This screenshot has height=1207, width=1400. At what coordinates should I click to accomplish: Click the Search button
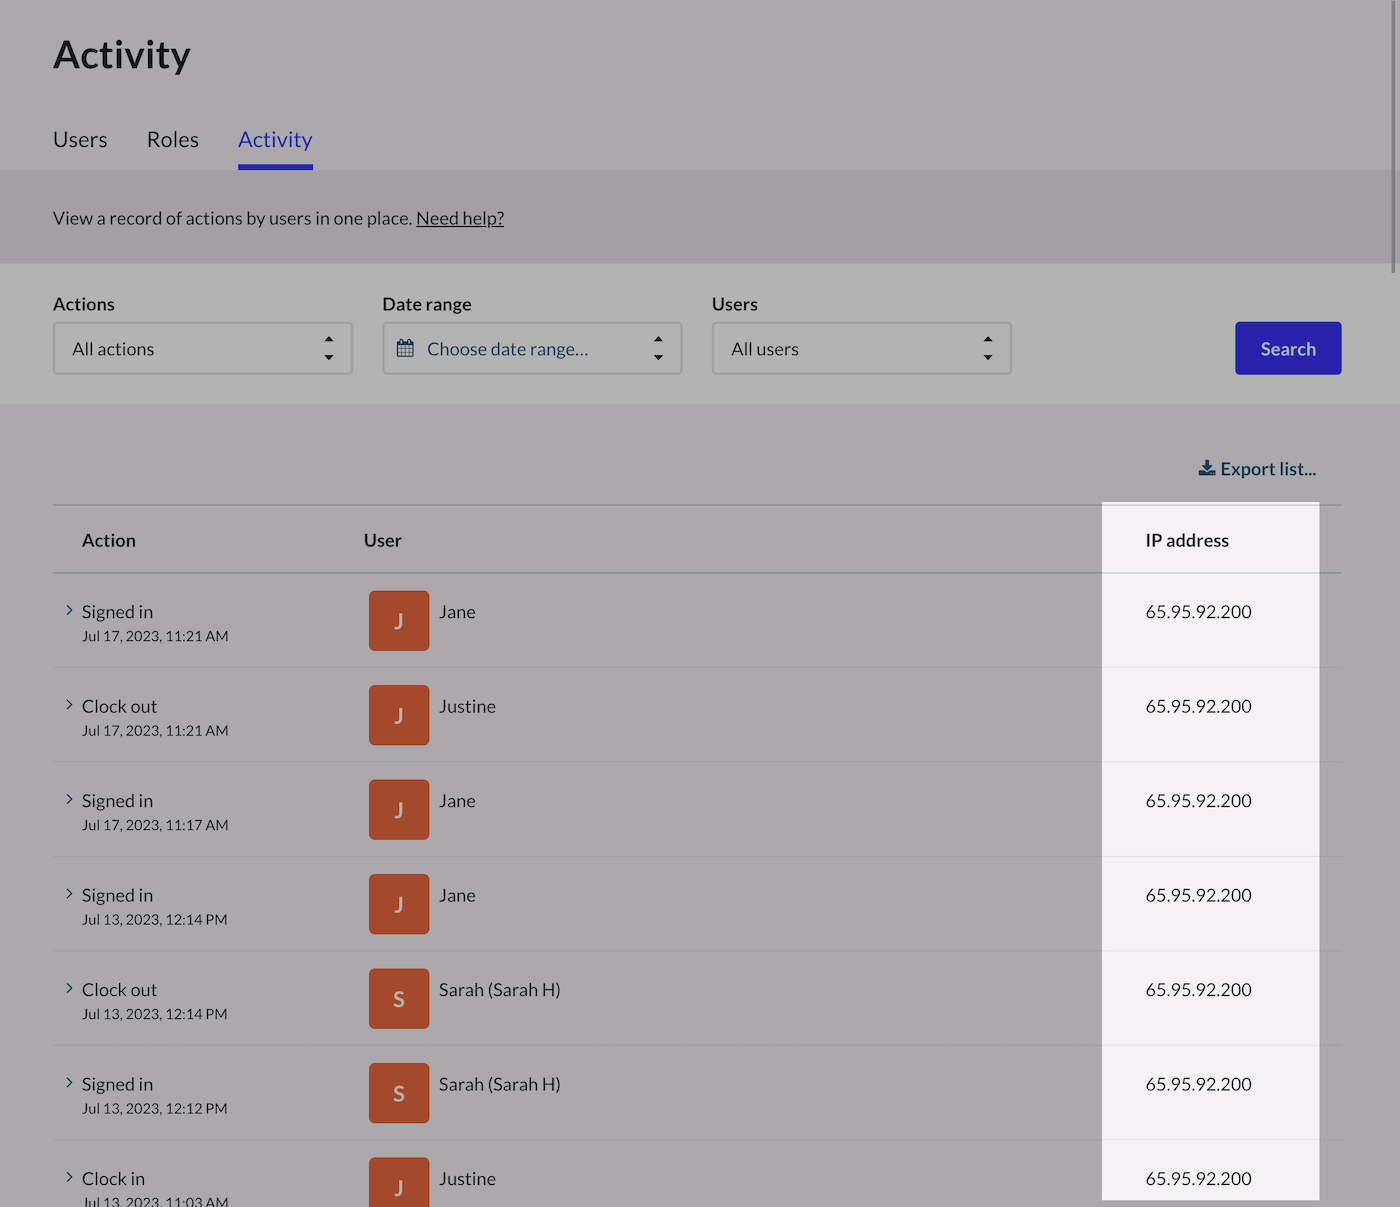[x=1288, y=348]
